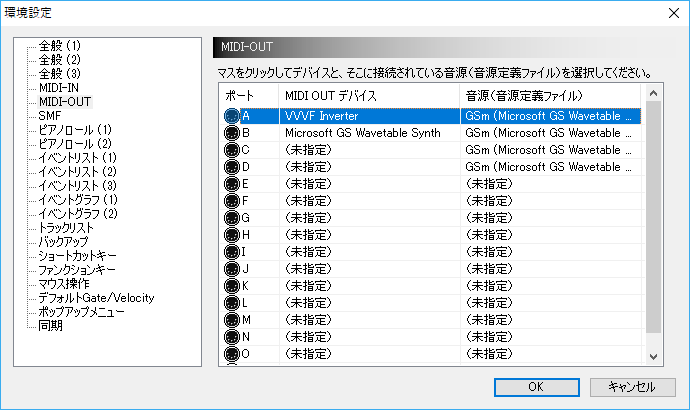Select MIDI-IN in the settings tree
Screen dimensions: 690x410
[59, 88]
